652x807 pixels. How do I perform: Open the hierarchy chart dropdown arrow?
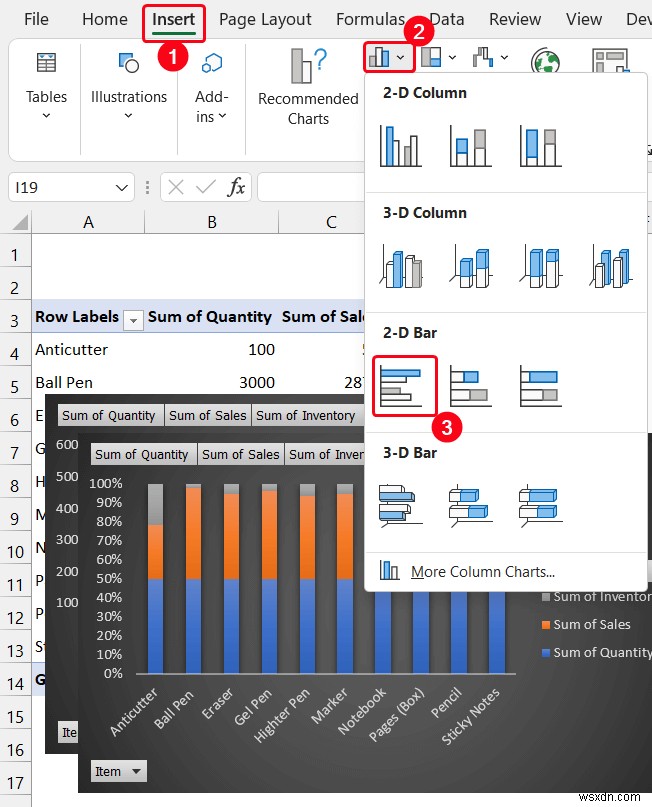tap(452, 57)
